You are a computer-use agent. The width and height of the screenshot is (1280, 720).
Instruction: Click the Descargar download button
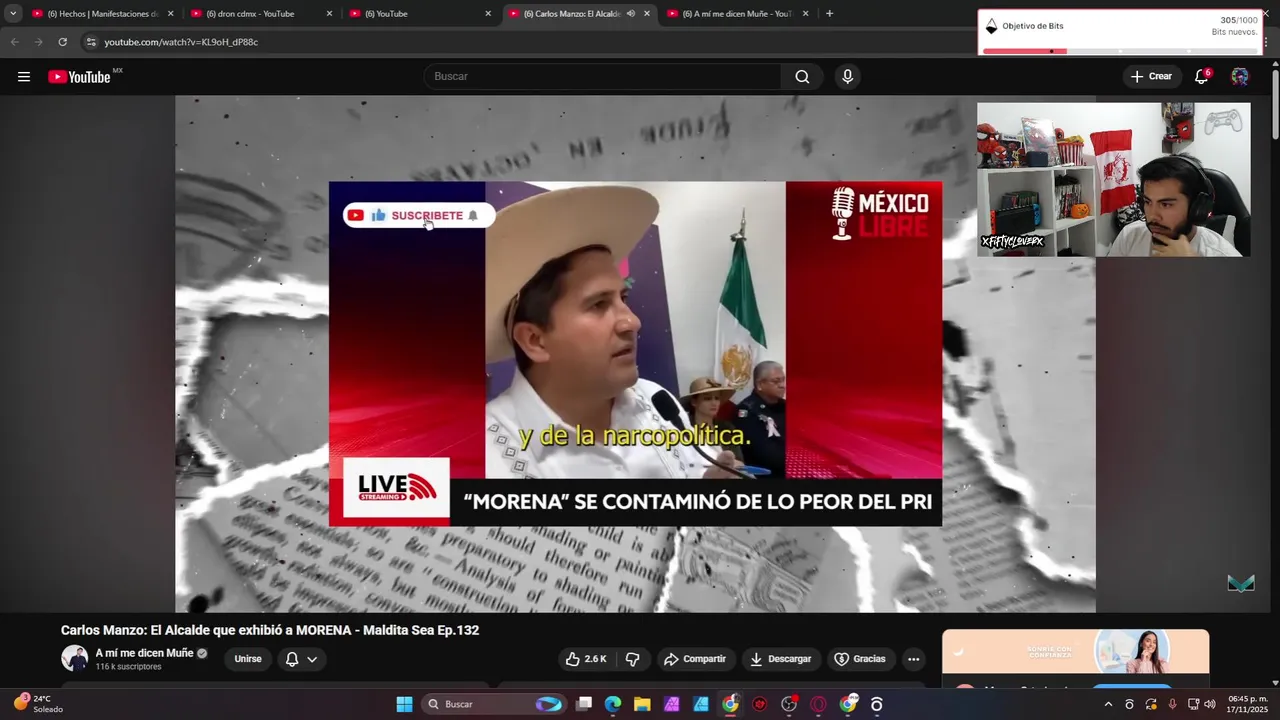coord(781,659)
